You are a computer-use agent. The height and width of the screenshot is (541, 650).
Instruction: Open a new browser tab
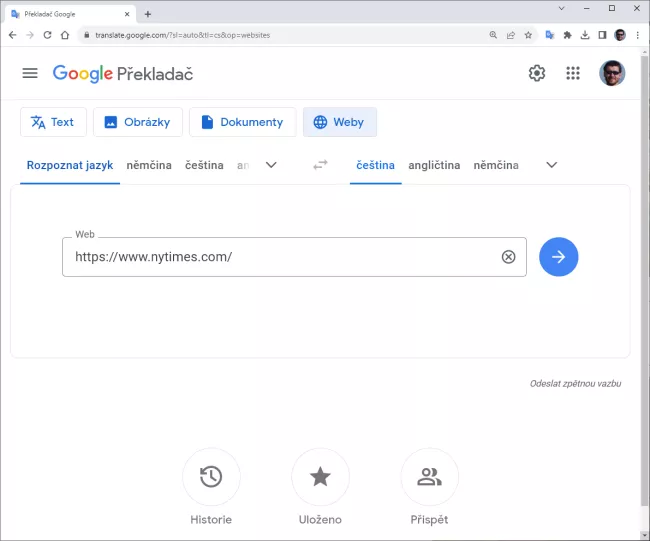coord(148,14)
